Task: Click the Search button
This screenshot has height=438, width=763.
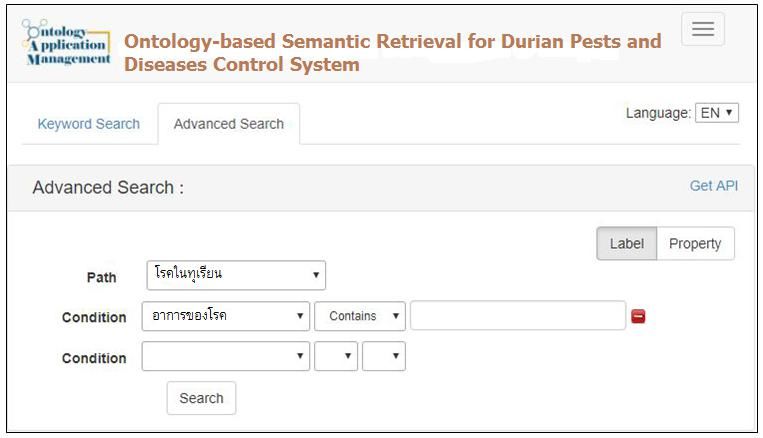Action: pos(201,398)
